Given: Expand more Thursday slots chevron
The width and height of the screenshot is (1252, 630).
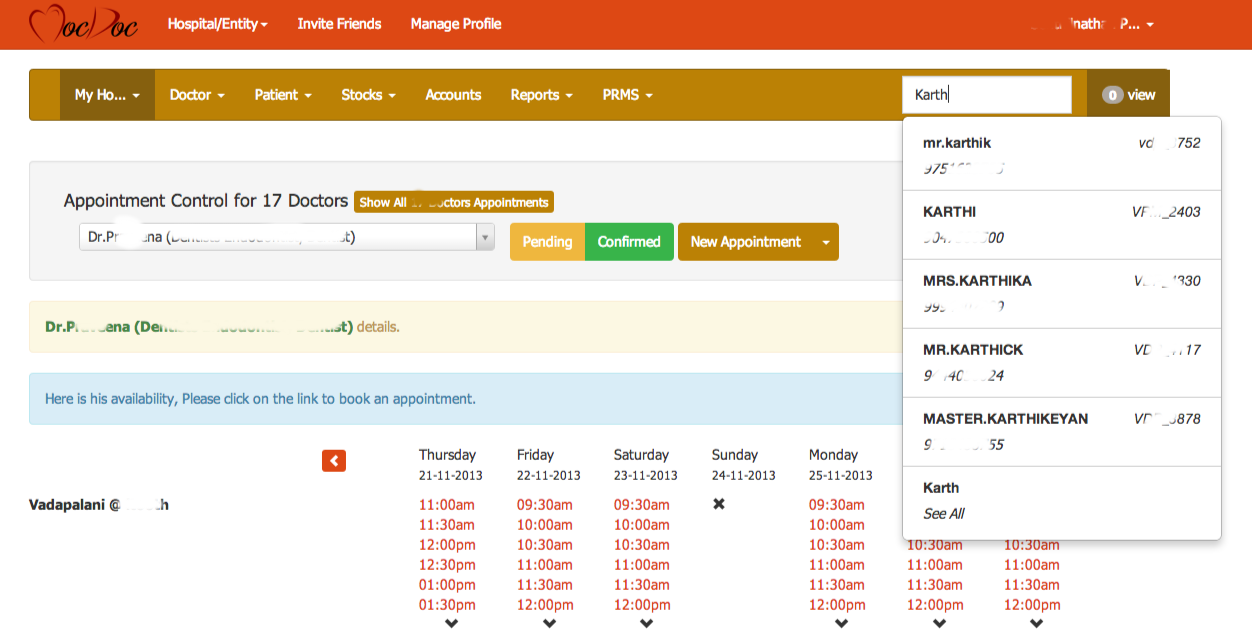Looking at the screenshot, I should point(451,623).
